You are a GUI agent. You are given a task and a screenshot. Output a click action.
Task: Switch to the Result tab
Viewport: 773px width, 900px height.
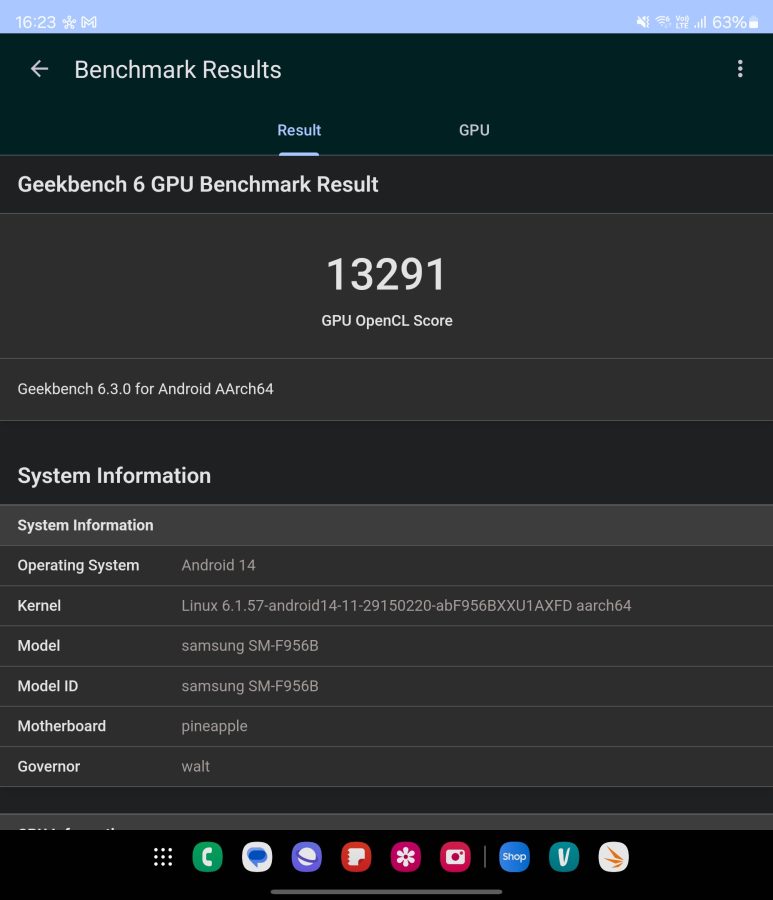[299, 130]
